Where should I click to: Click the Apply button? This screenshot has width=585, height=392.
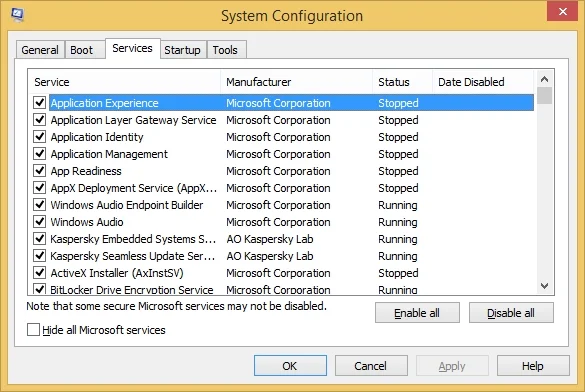pos(452,366)
